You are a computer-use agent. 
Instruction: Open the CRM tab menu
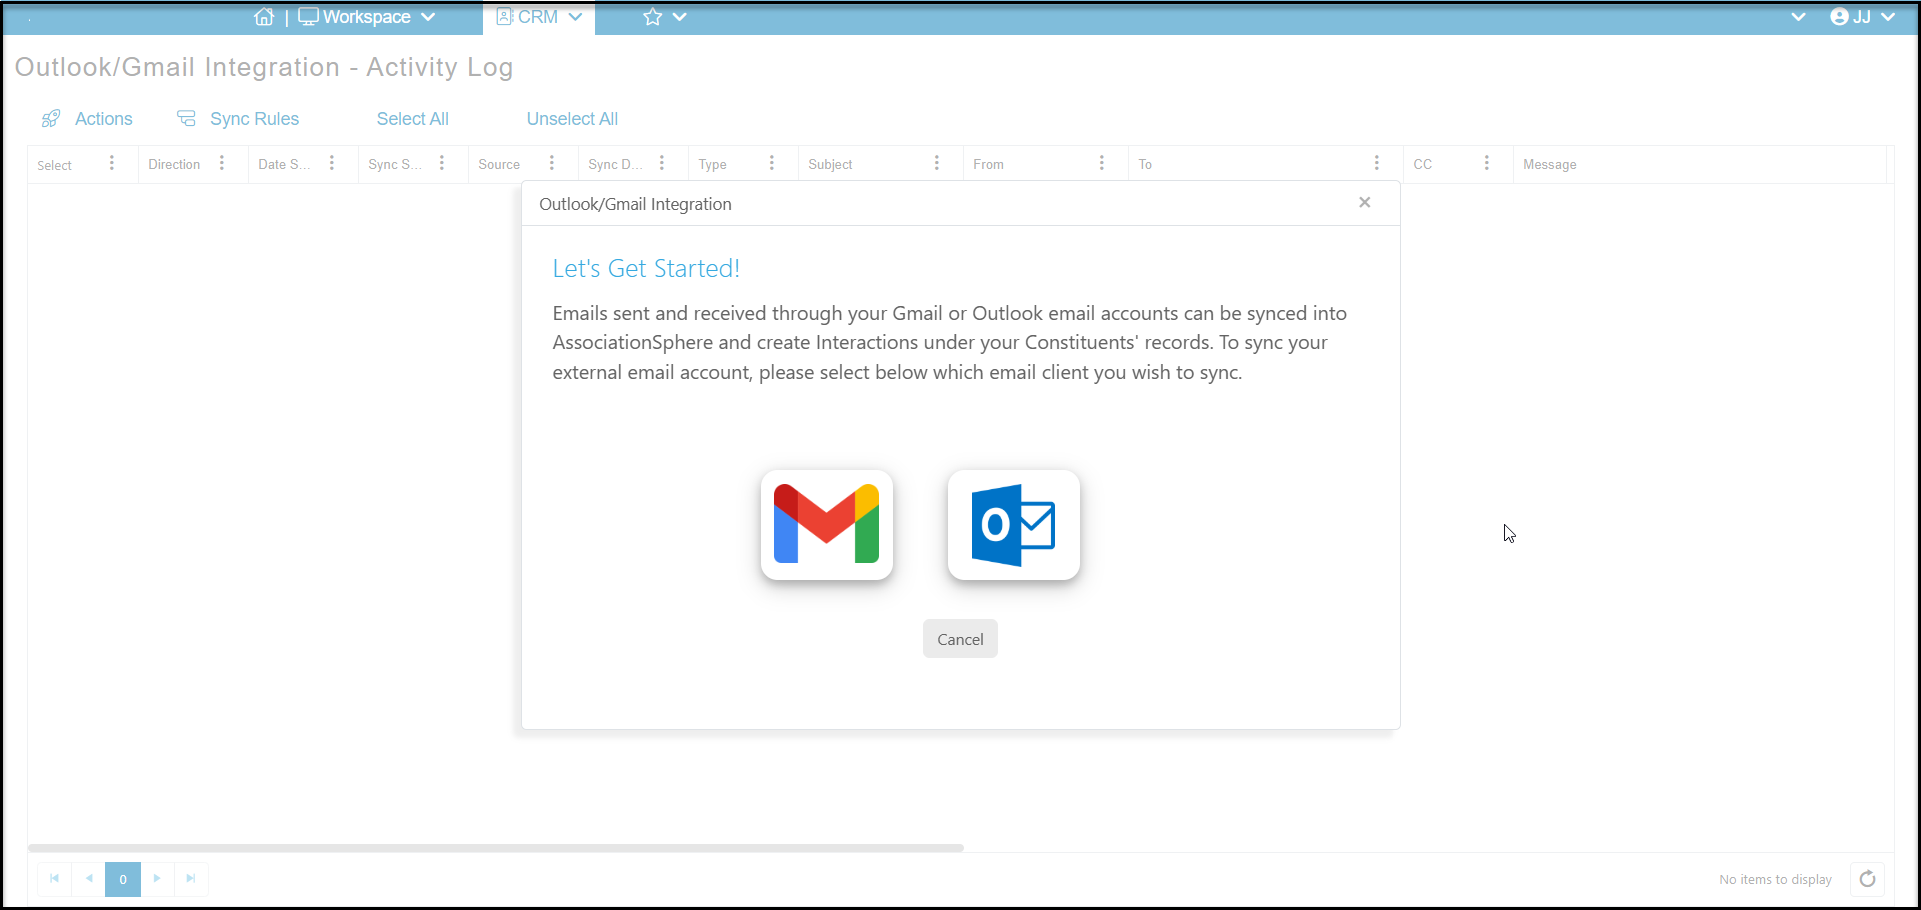(x=539, y=17)
